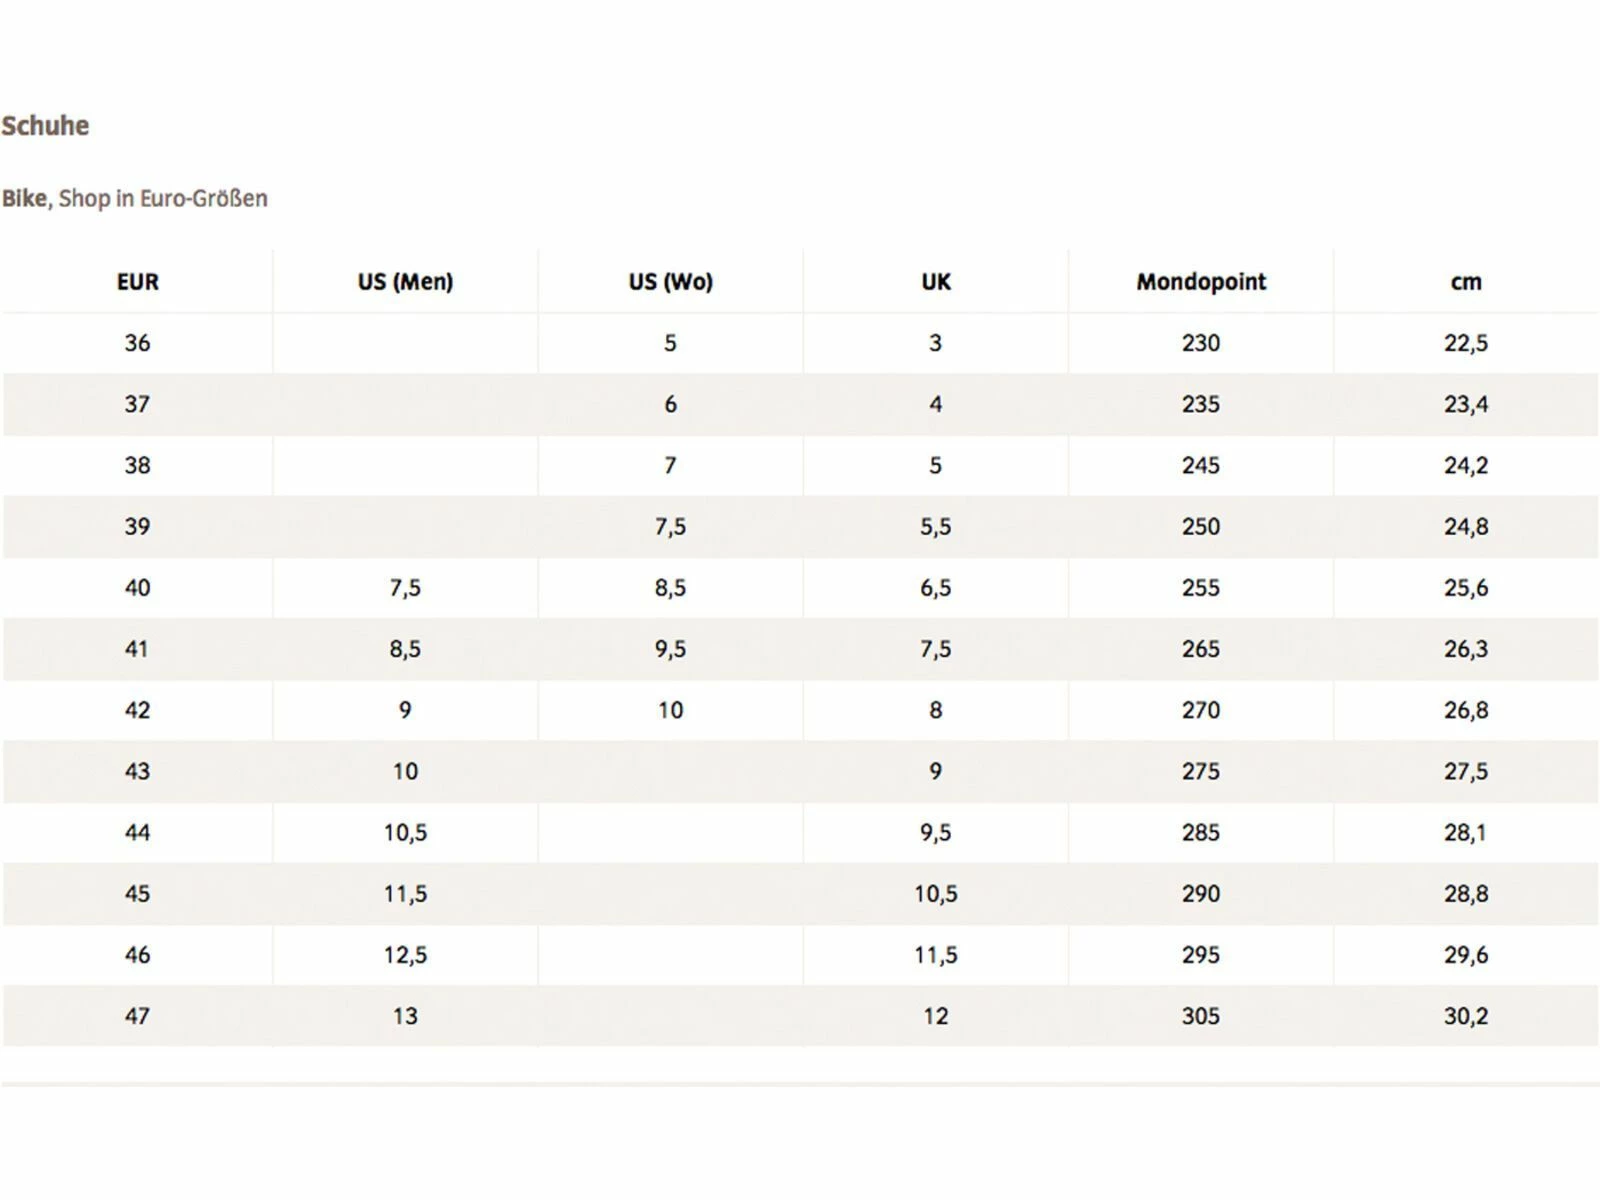Select Mondopoint value 270
The width and height of the screenshot is (1600, 1200).
tap(1201, 710)
